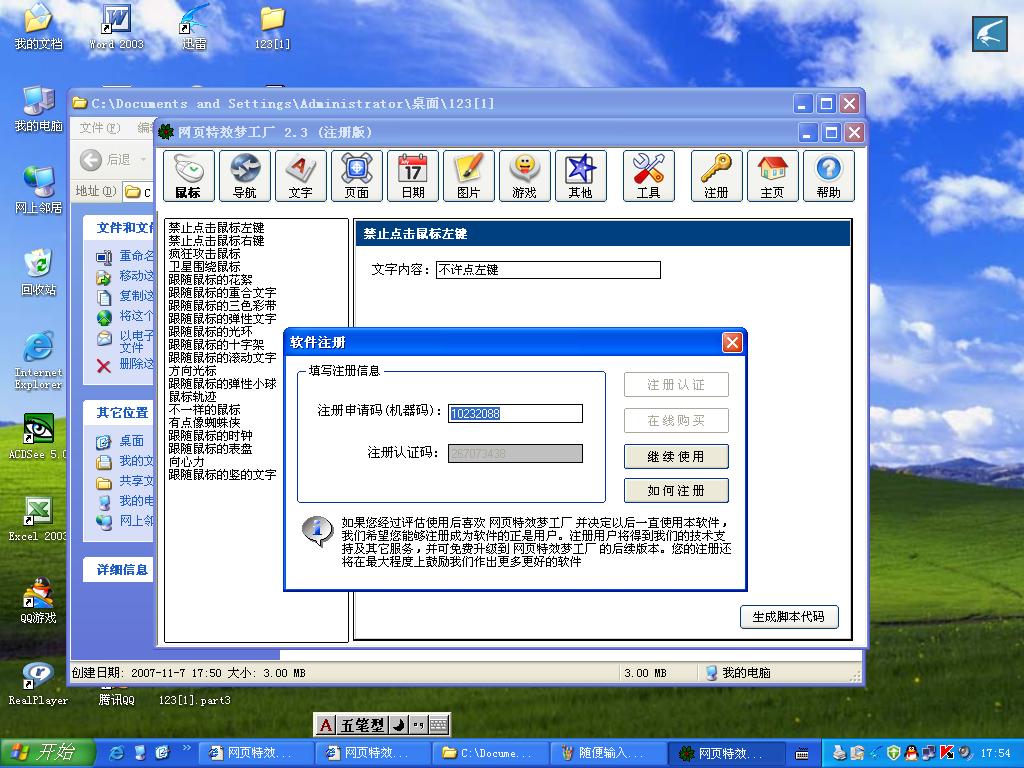Click the 帮助 help icon
This screenshot has height=768, width=1024.
click(829, 176)
